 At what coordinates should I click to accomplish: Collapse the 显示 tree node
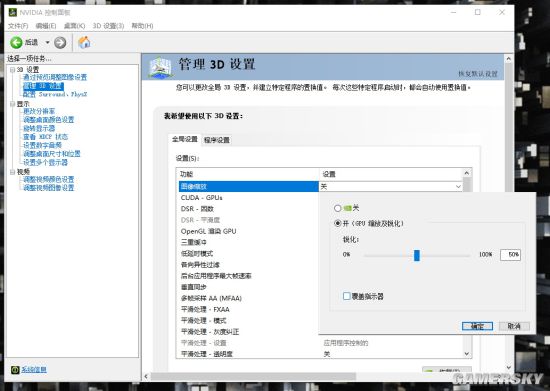tap(13, 104)
